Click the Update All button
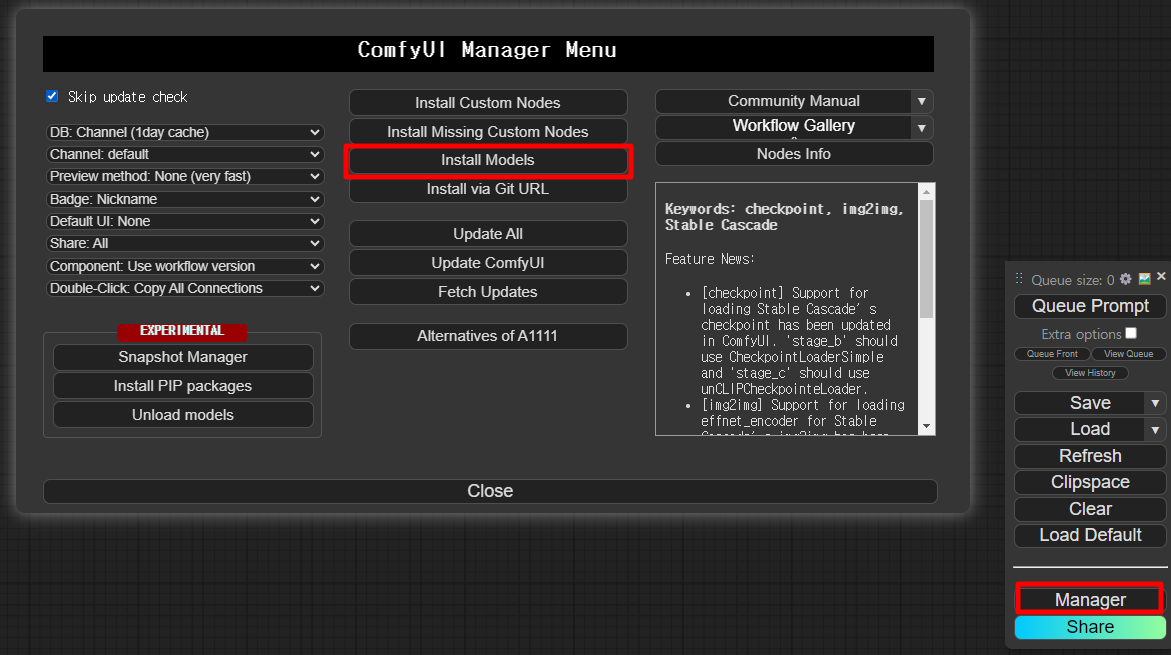 (488, 234)
